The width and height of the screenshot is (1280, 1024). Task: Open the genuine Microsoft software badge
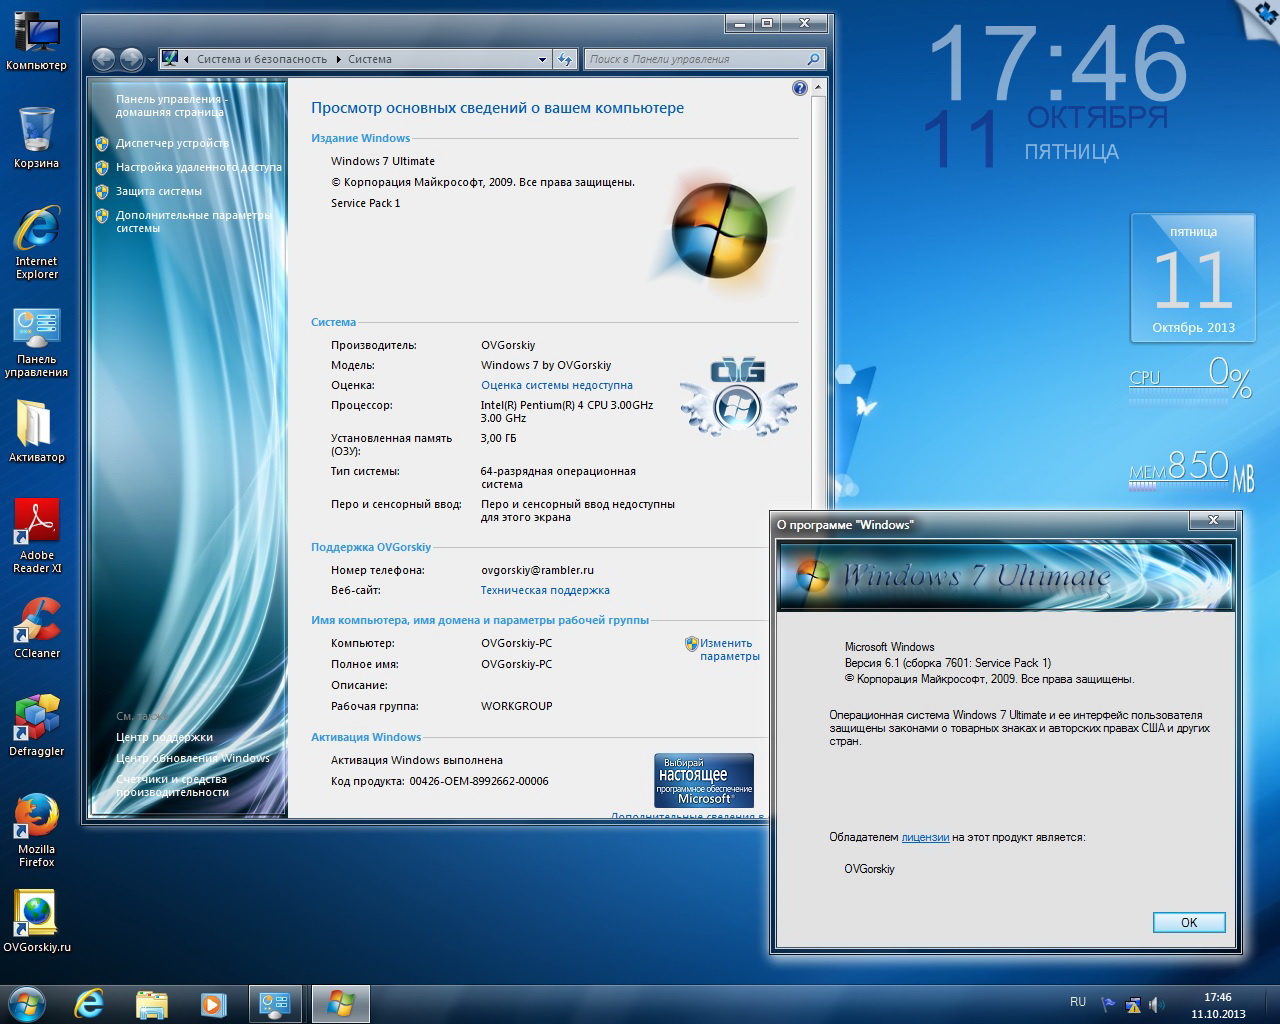point(704,780)
